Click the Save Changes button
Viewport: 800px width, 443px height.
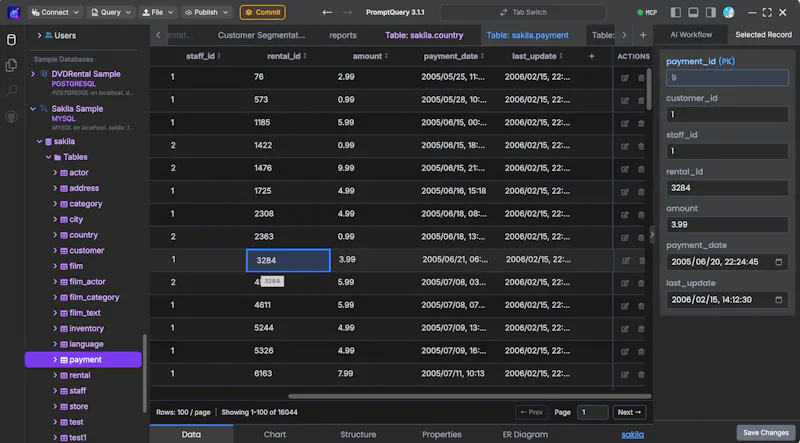point(766,432)
